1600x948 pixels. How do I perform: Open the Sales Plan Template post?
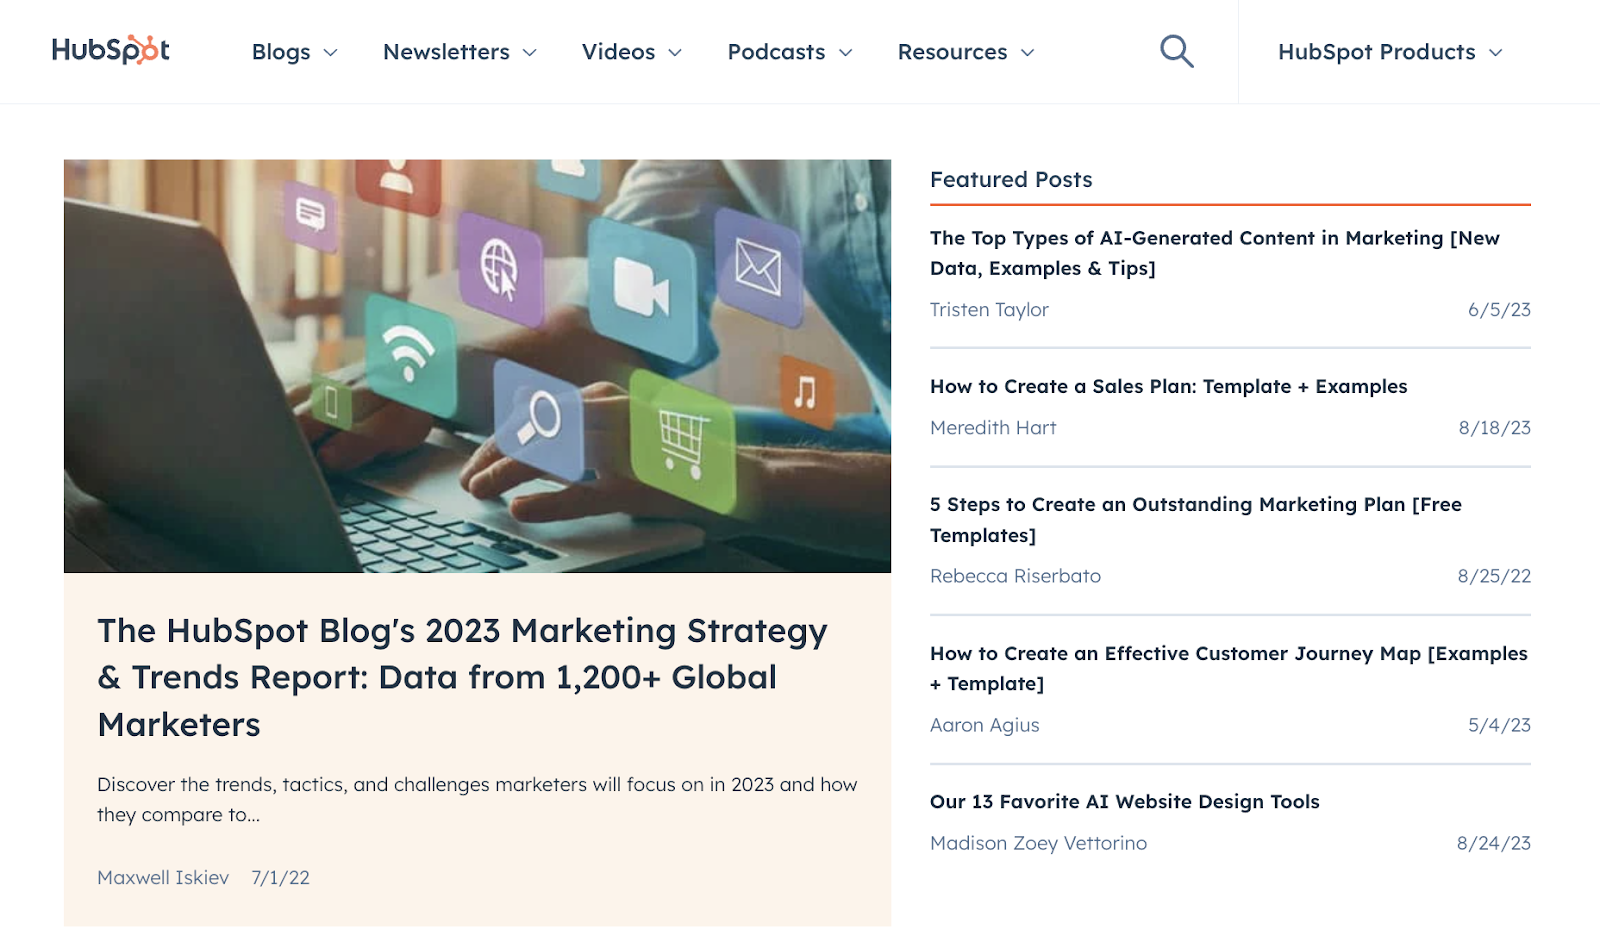1168,386
